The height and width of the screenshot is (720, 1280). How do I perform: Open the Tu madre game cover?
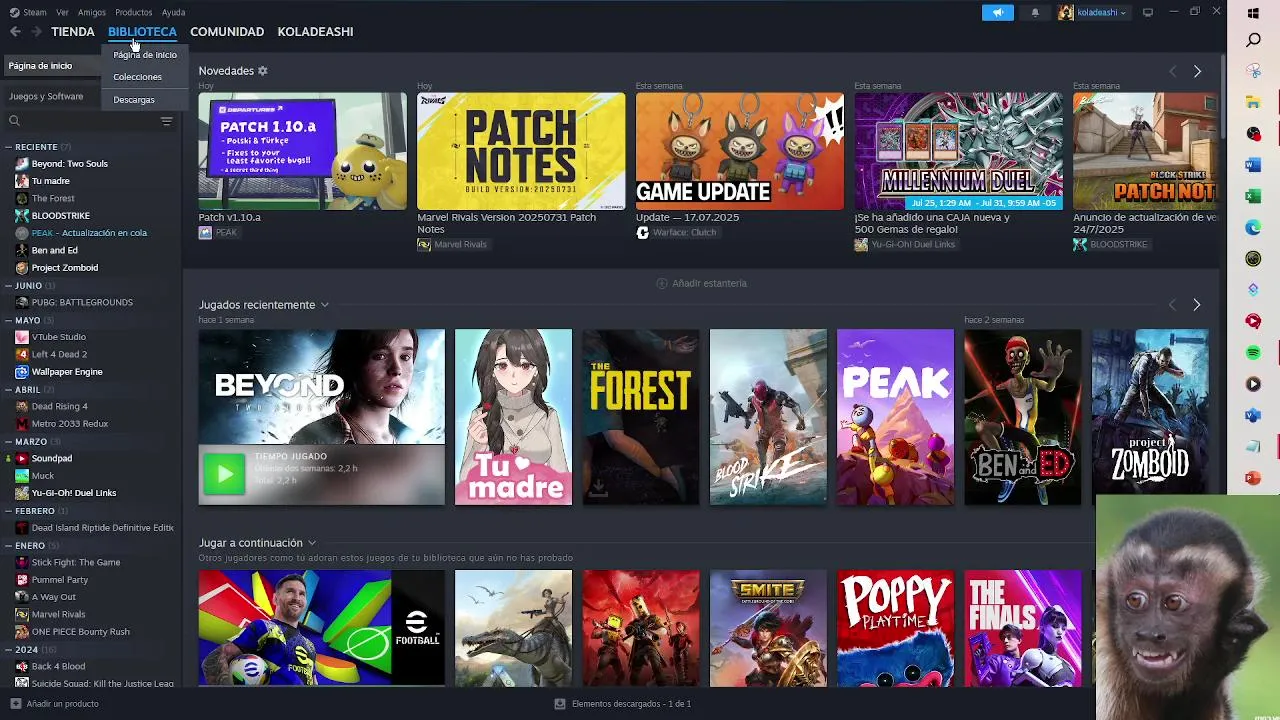[513, 417]
